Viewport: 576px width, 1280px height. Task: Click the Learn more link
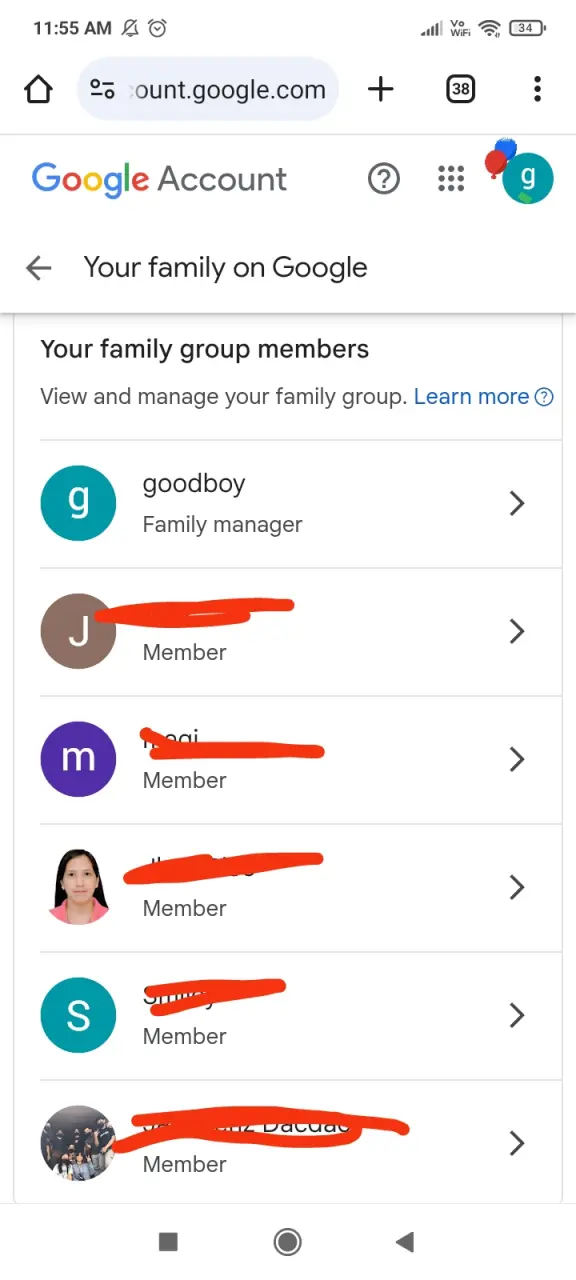471,396
